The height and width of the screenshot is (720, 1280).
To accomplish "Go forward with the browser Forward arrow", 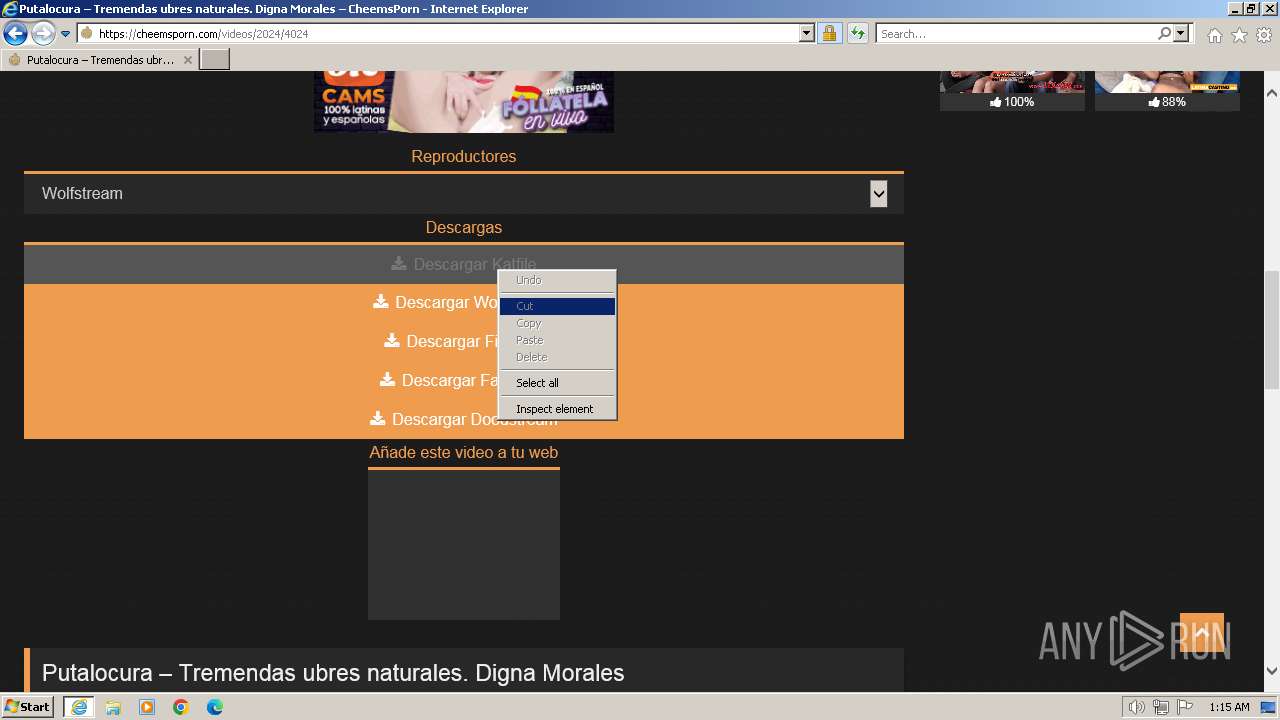I will 43,33.
